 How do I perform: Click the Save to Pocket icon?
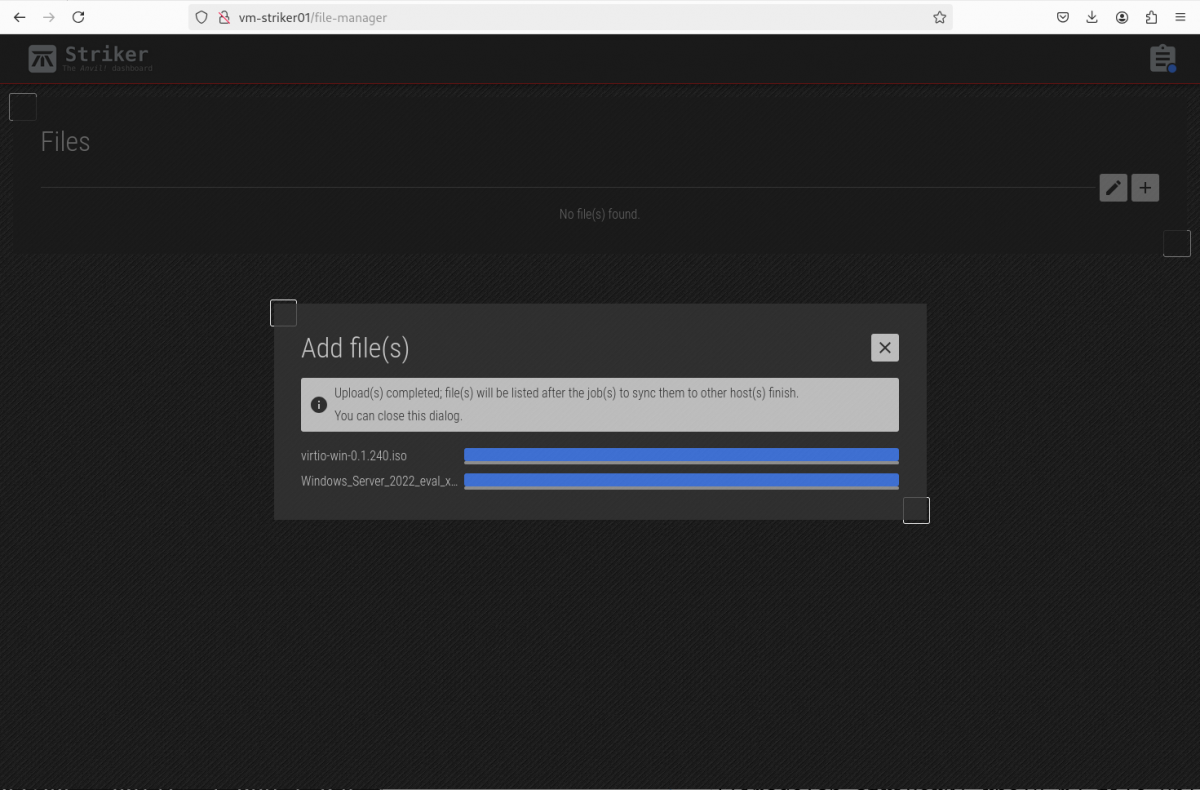(1063, 17)
